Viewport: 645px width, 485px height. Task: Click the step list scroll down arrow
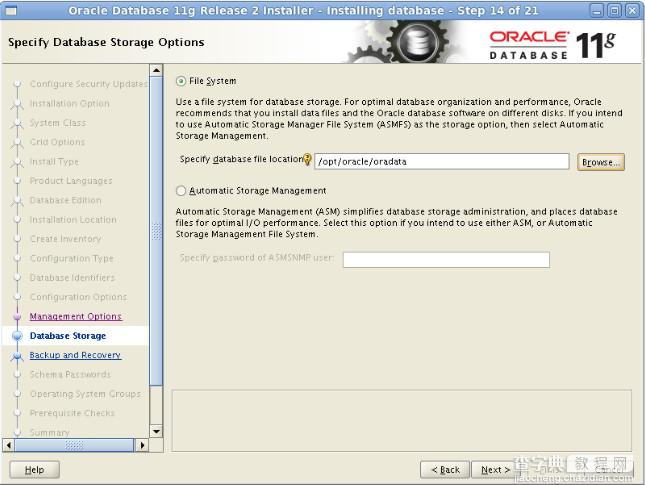(x=156, y=432)
